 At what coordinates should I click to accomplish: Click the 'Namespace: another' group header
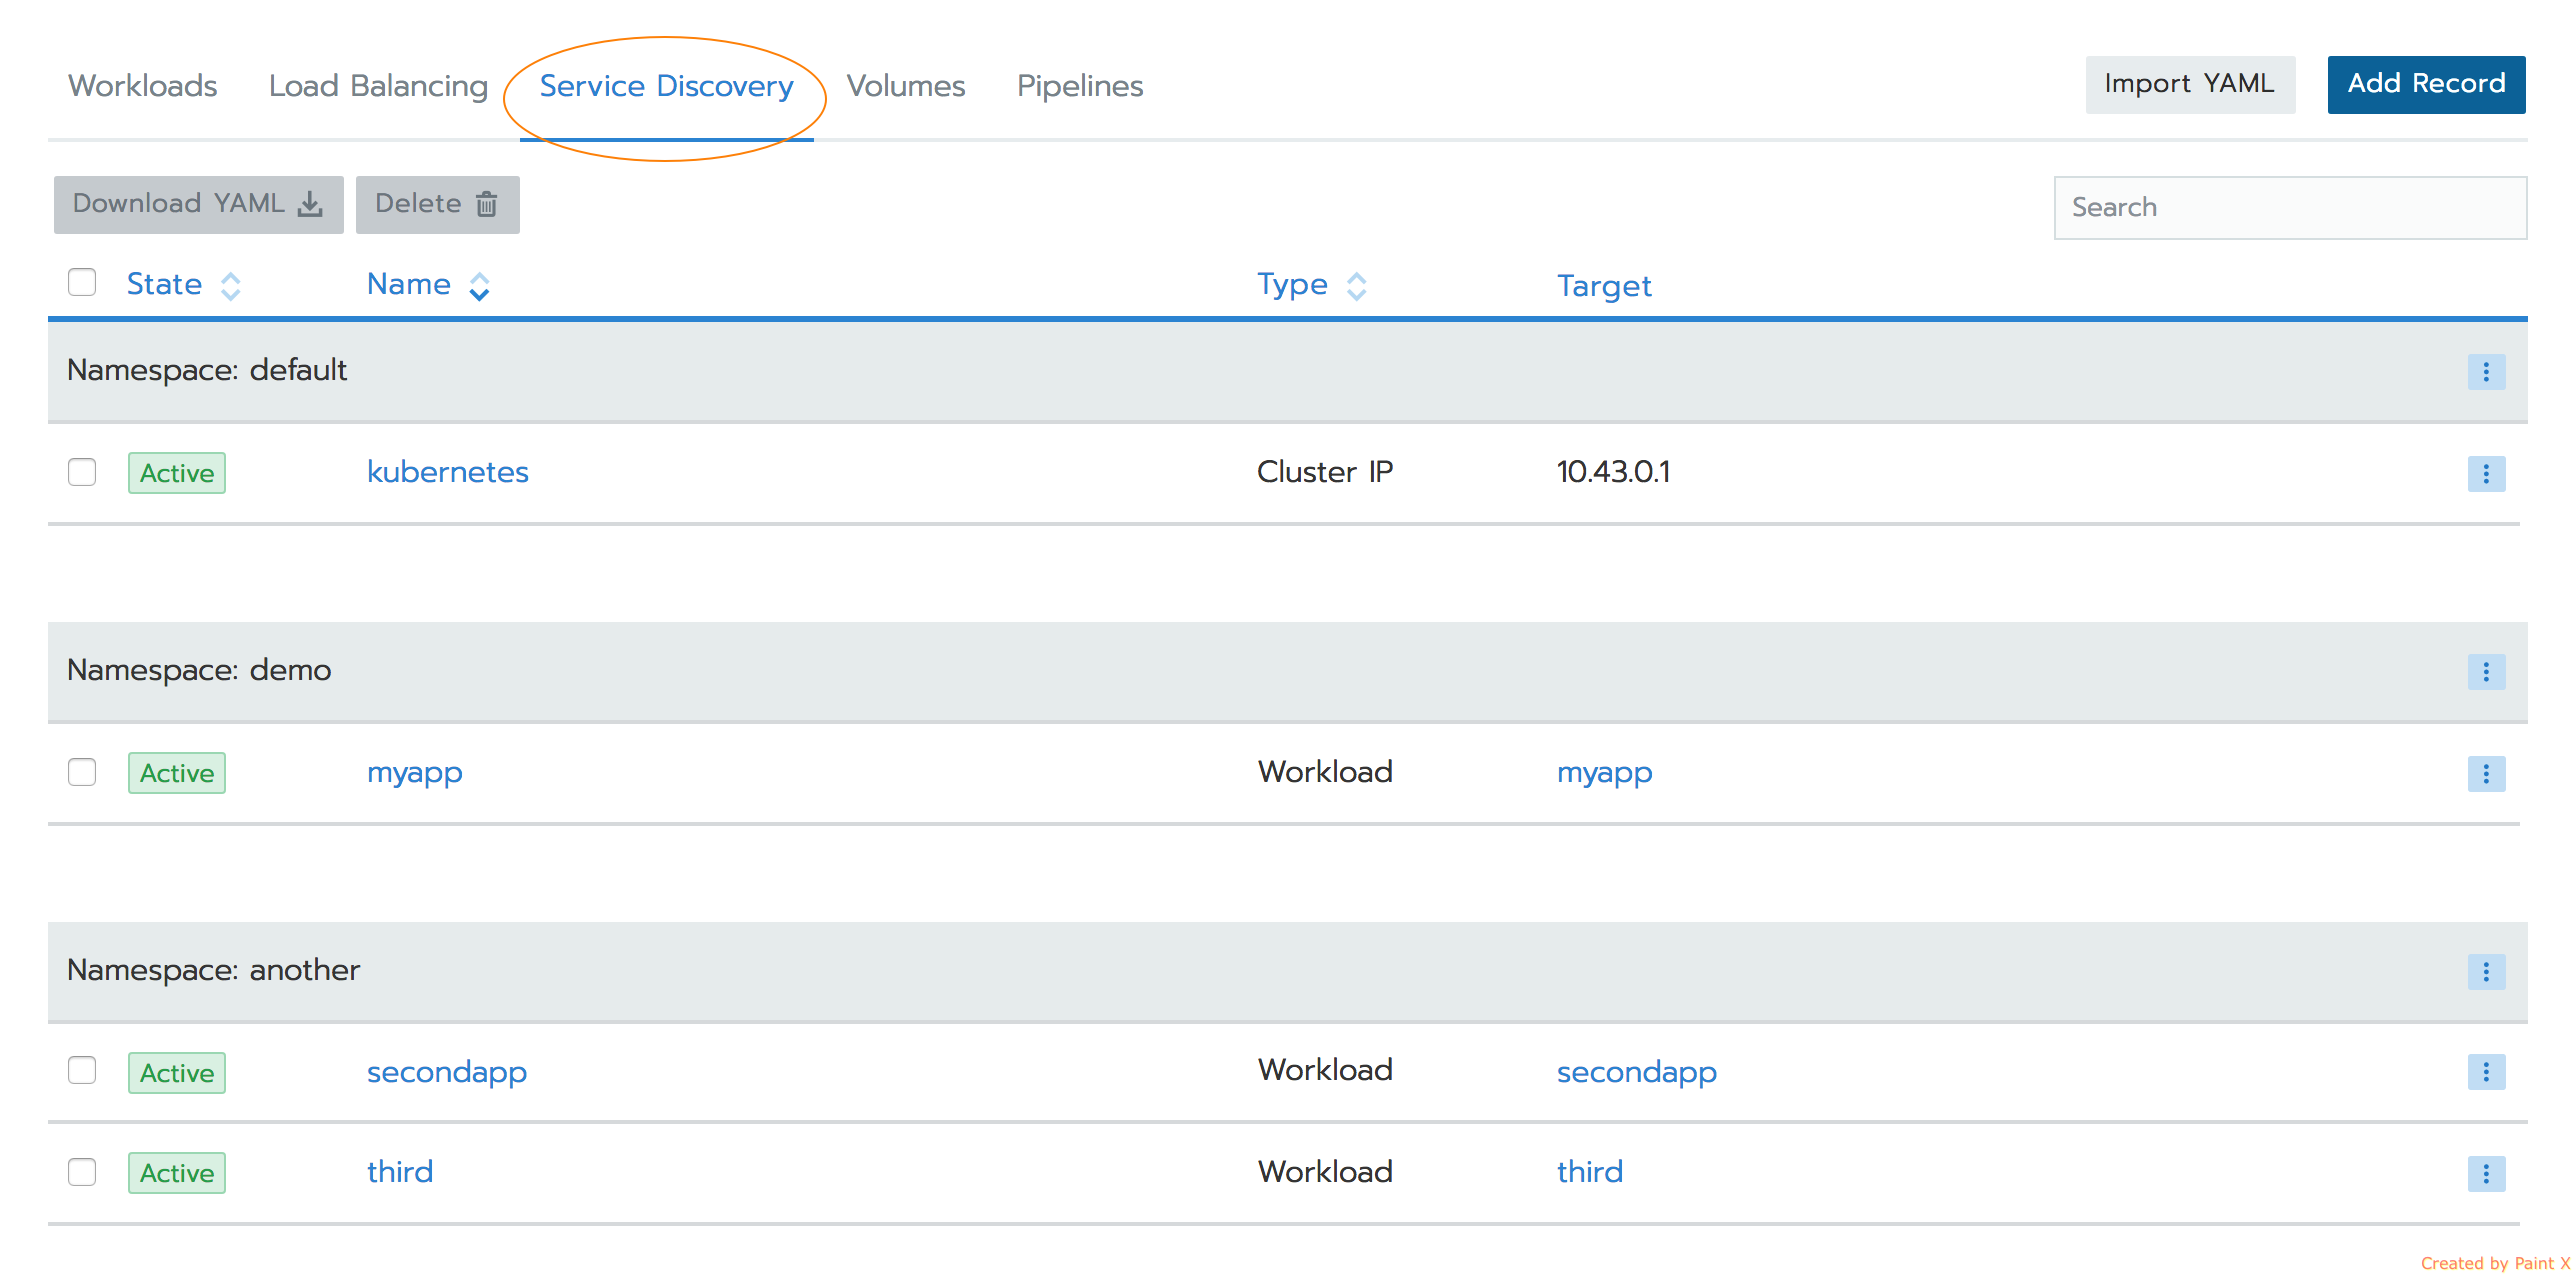coord(1287,971)
